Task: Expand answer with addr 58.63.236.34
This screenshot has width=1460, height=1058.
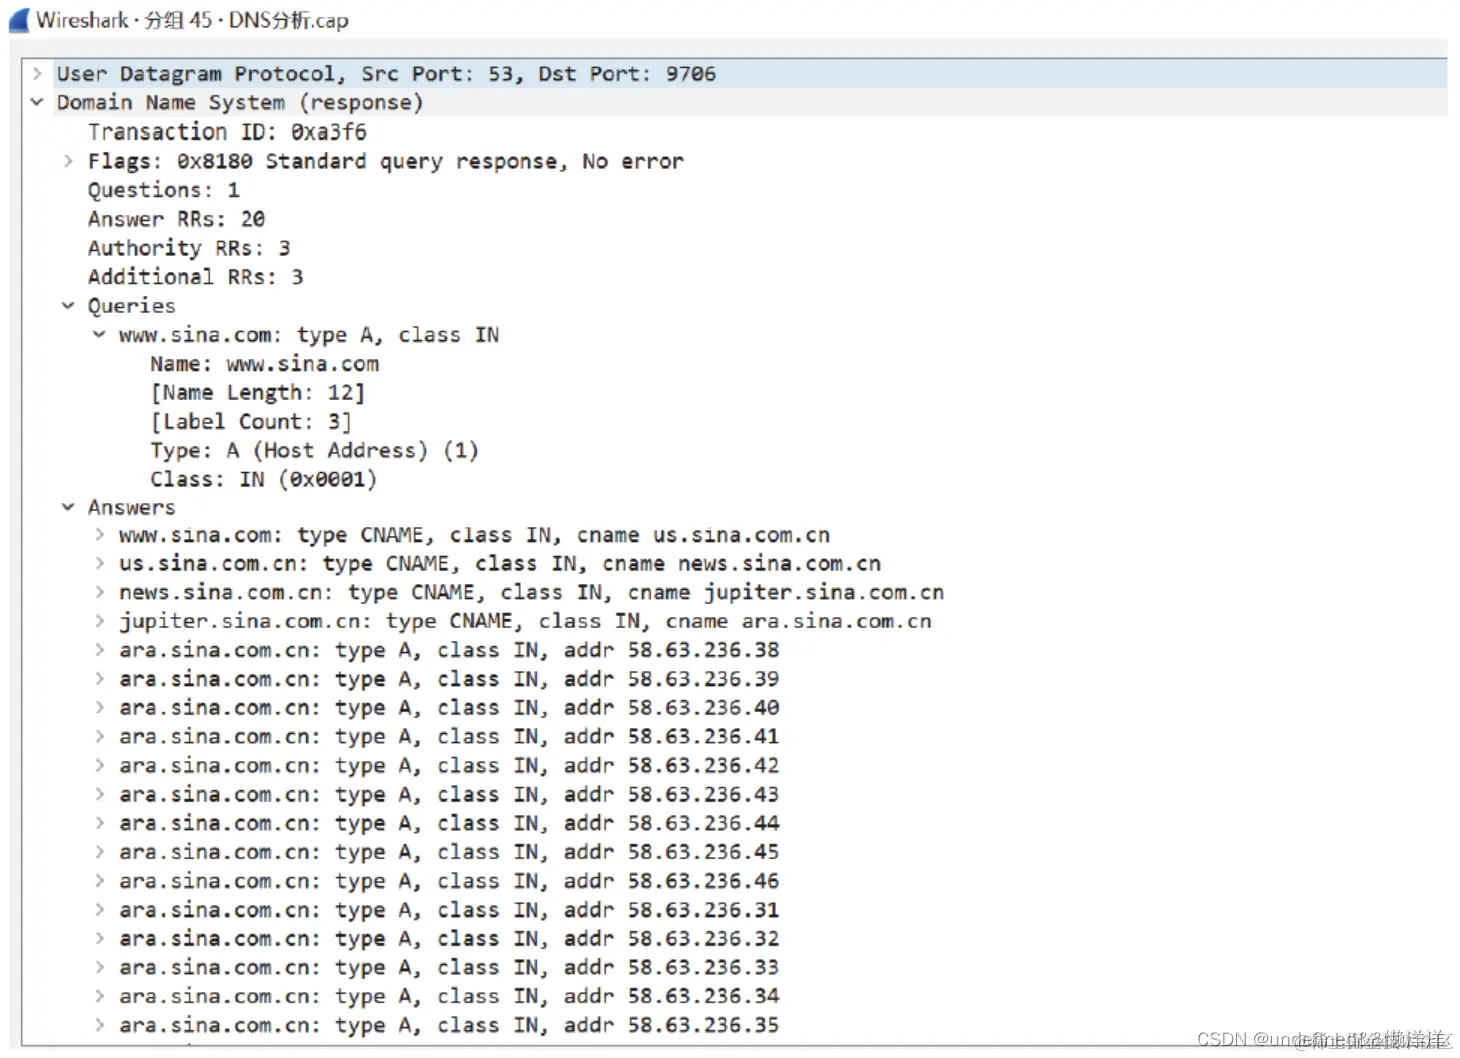Action: (x=100, y=996)
